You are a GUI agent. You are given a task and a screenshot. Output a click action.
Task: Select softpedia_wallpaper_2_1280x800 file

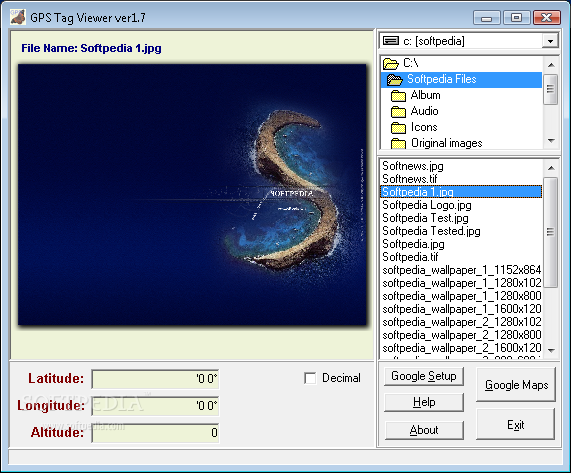462,335
